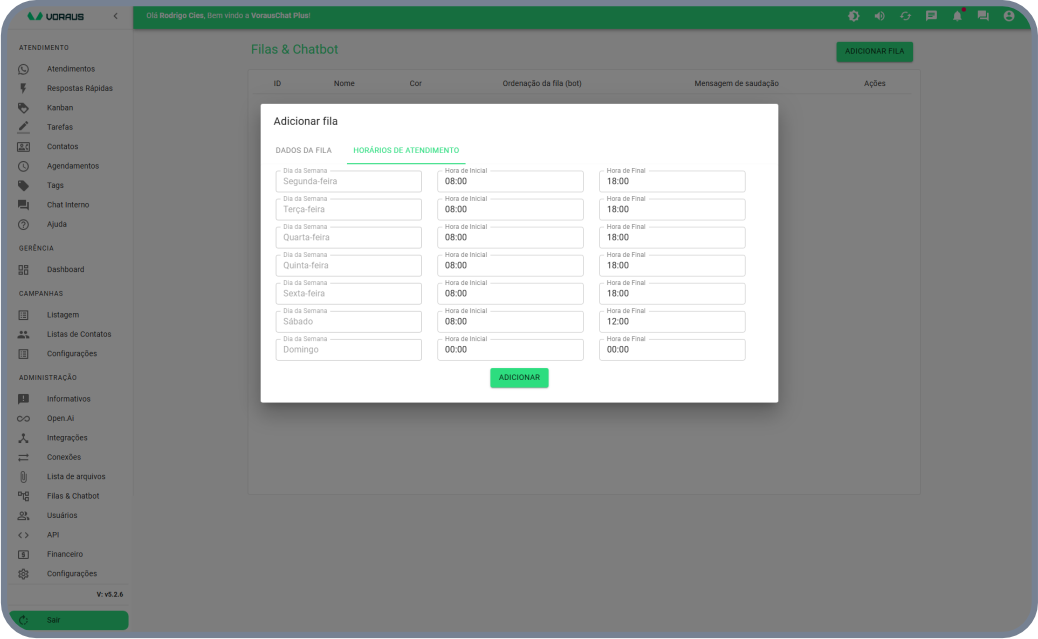
Task: Open Agendamentos clock icon
Action: pos(23,166)
